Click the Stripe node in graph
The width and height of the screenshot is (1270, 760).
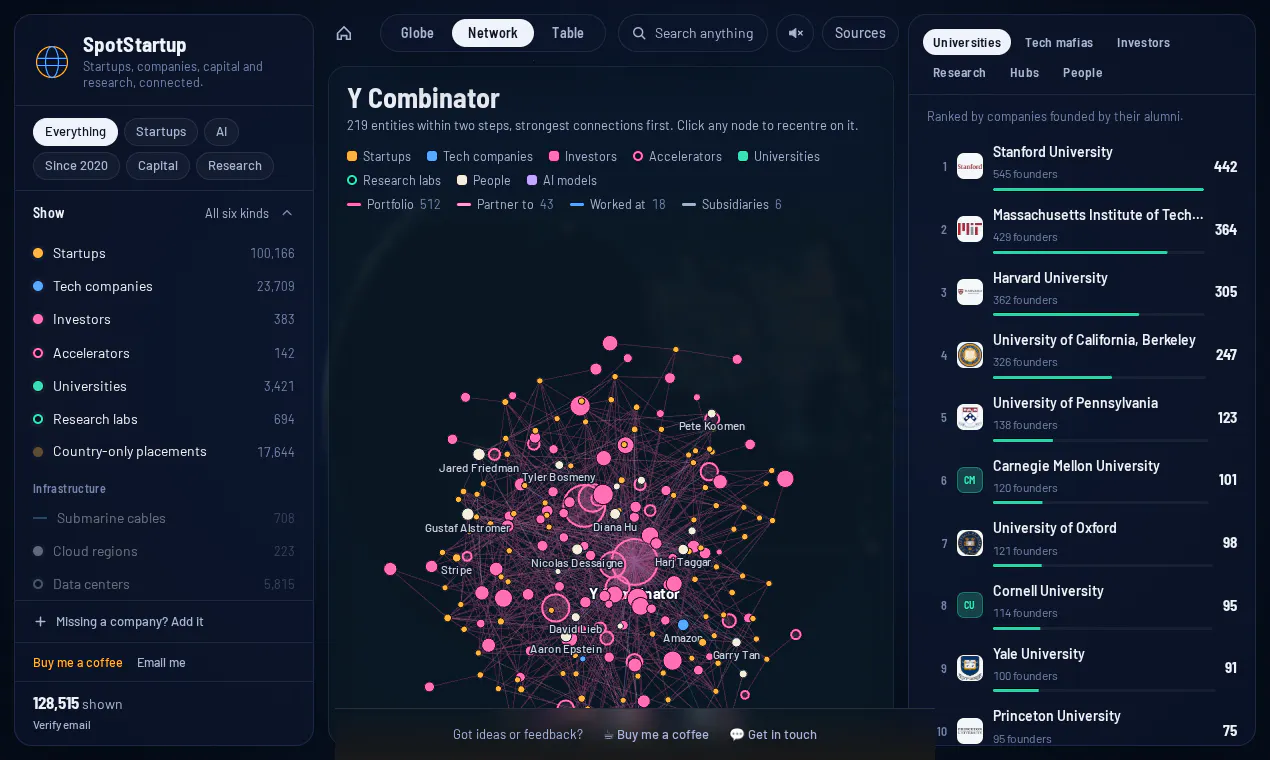(457, 558)
